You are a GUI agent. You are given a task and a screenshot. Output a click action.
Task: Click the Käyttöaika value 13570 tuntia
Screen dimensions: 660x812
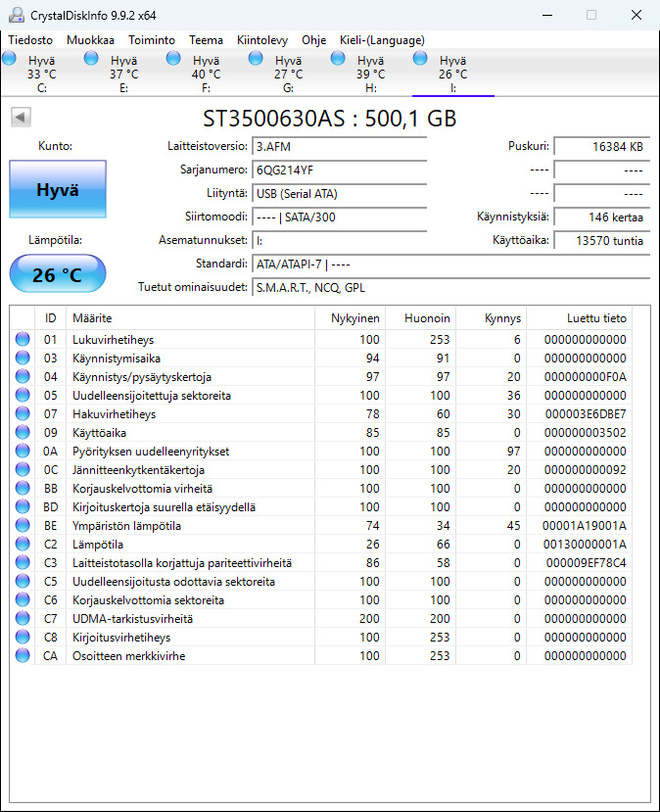601,241
